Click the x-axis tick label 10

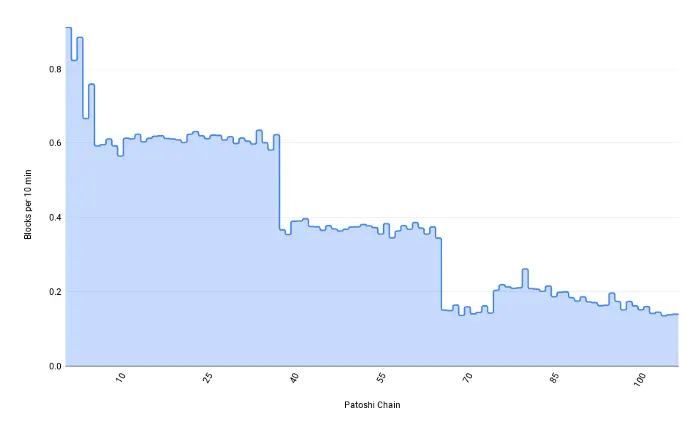(122, 378)
